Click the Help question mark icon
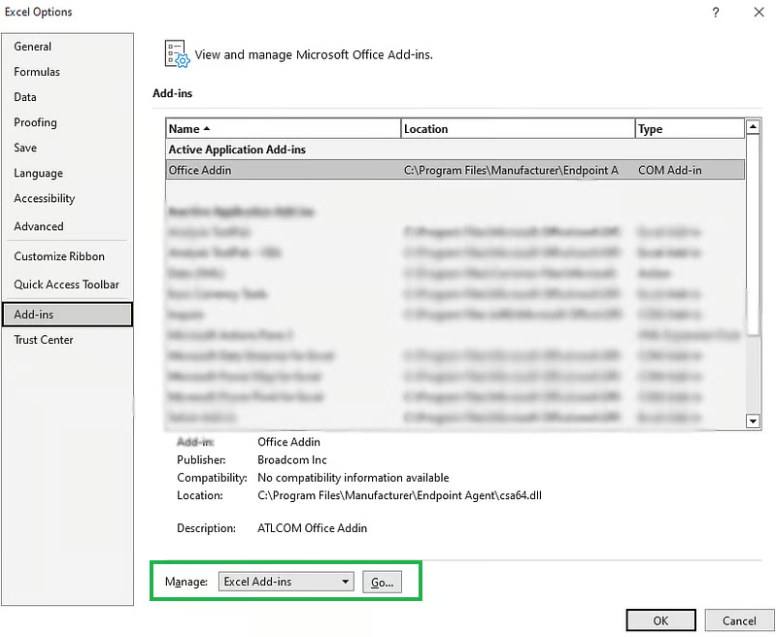This screenshot has height=637, width=776. [x=715, y=12]
